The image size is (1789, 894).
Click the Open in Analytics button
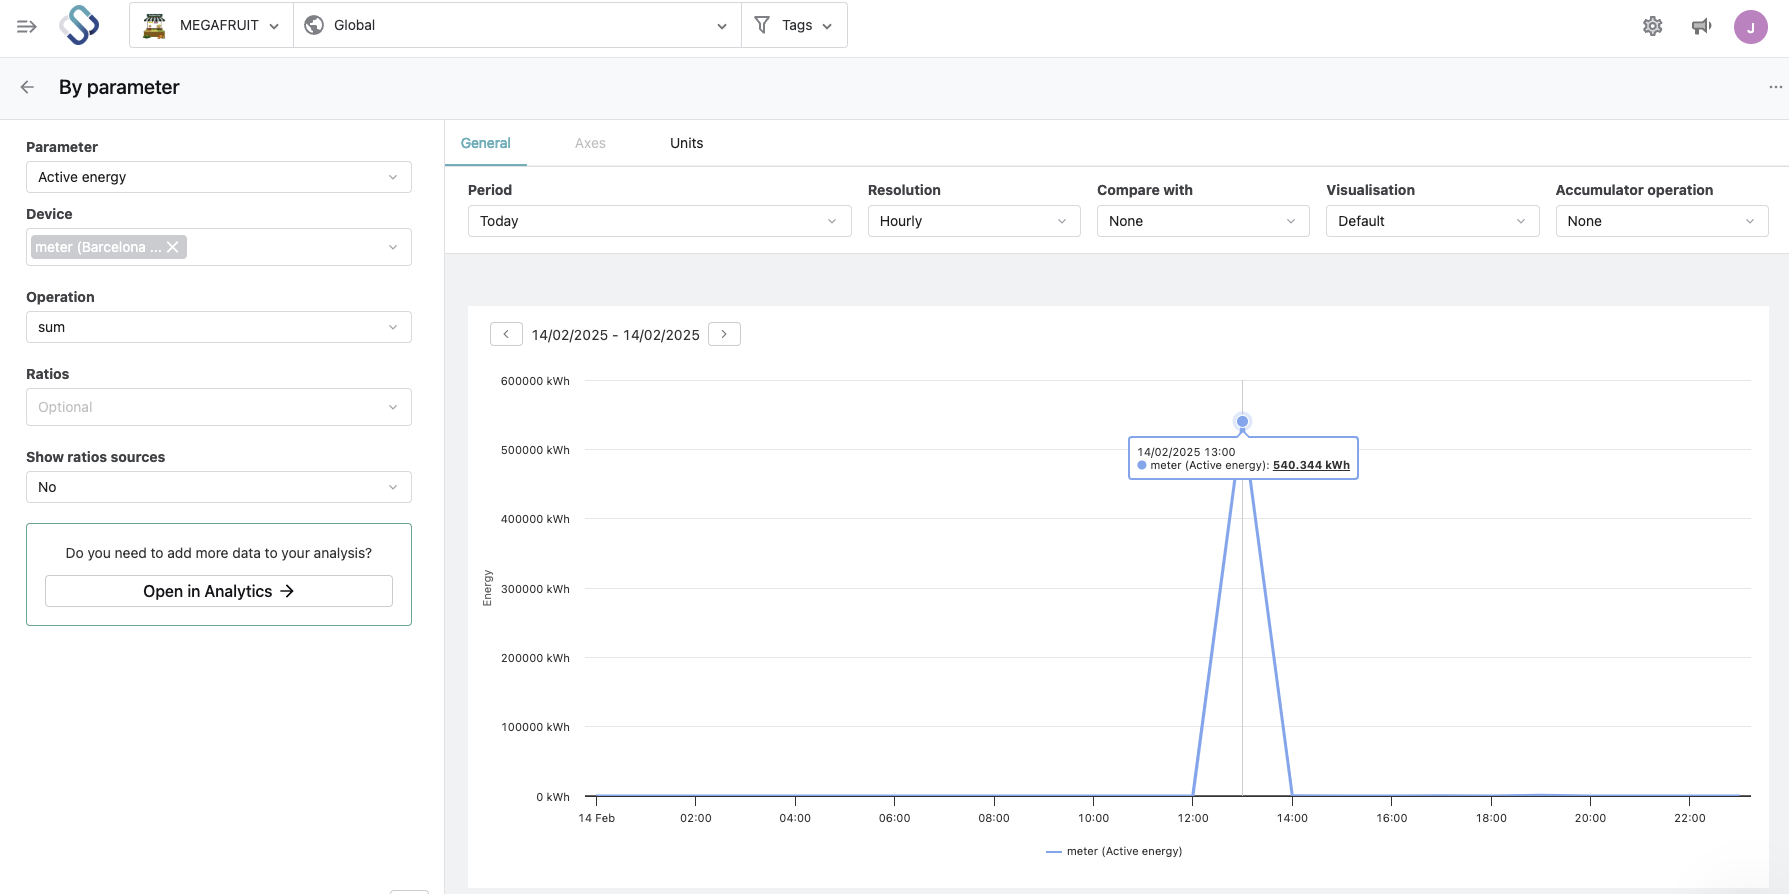(x=219, y=591)
